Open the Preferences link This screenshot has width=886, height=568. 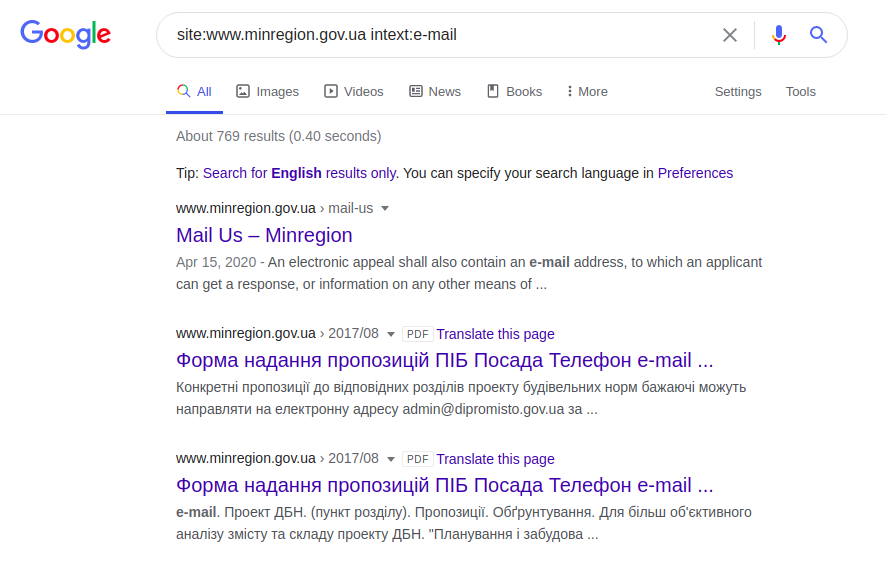[695, 173]
